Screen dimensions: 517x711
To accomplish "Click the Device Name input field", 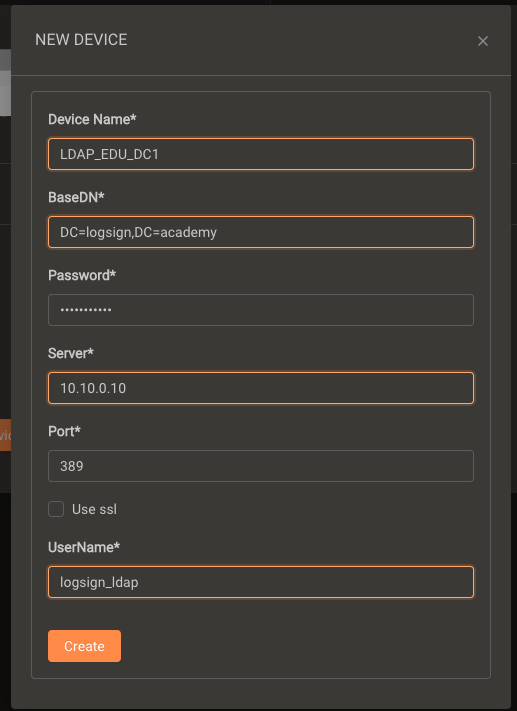I will [x=261, y=154].
